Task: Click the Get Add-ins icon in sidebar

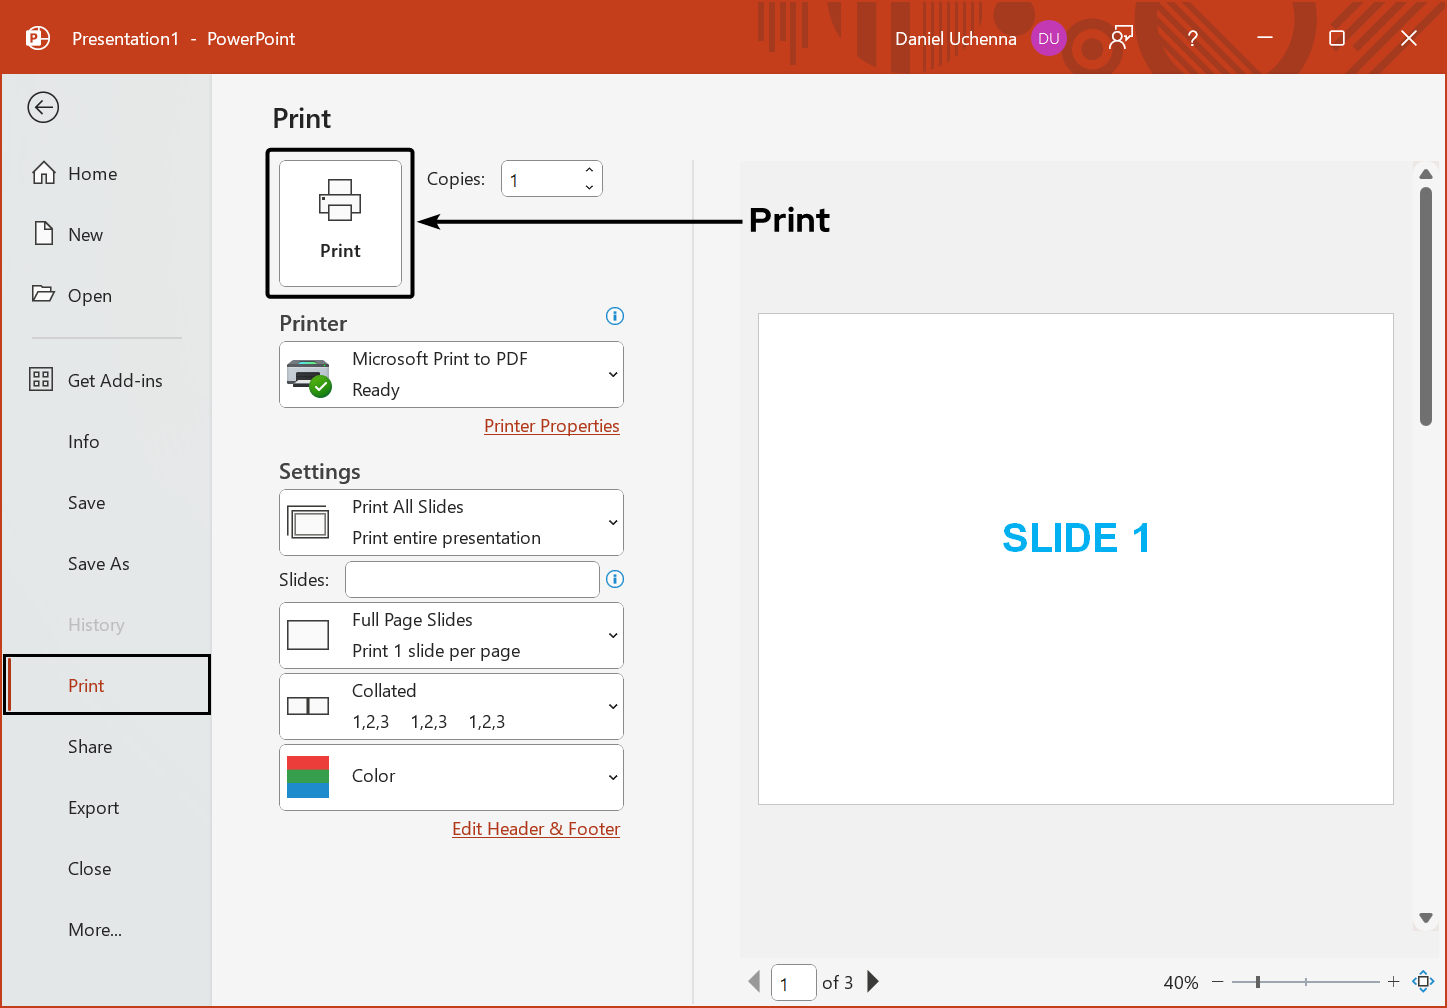Action: tap(41, 379)
